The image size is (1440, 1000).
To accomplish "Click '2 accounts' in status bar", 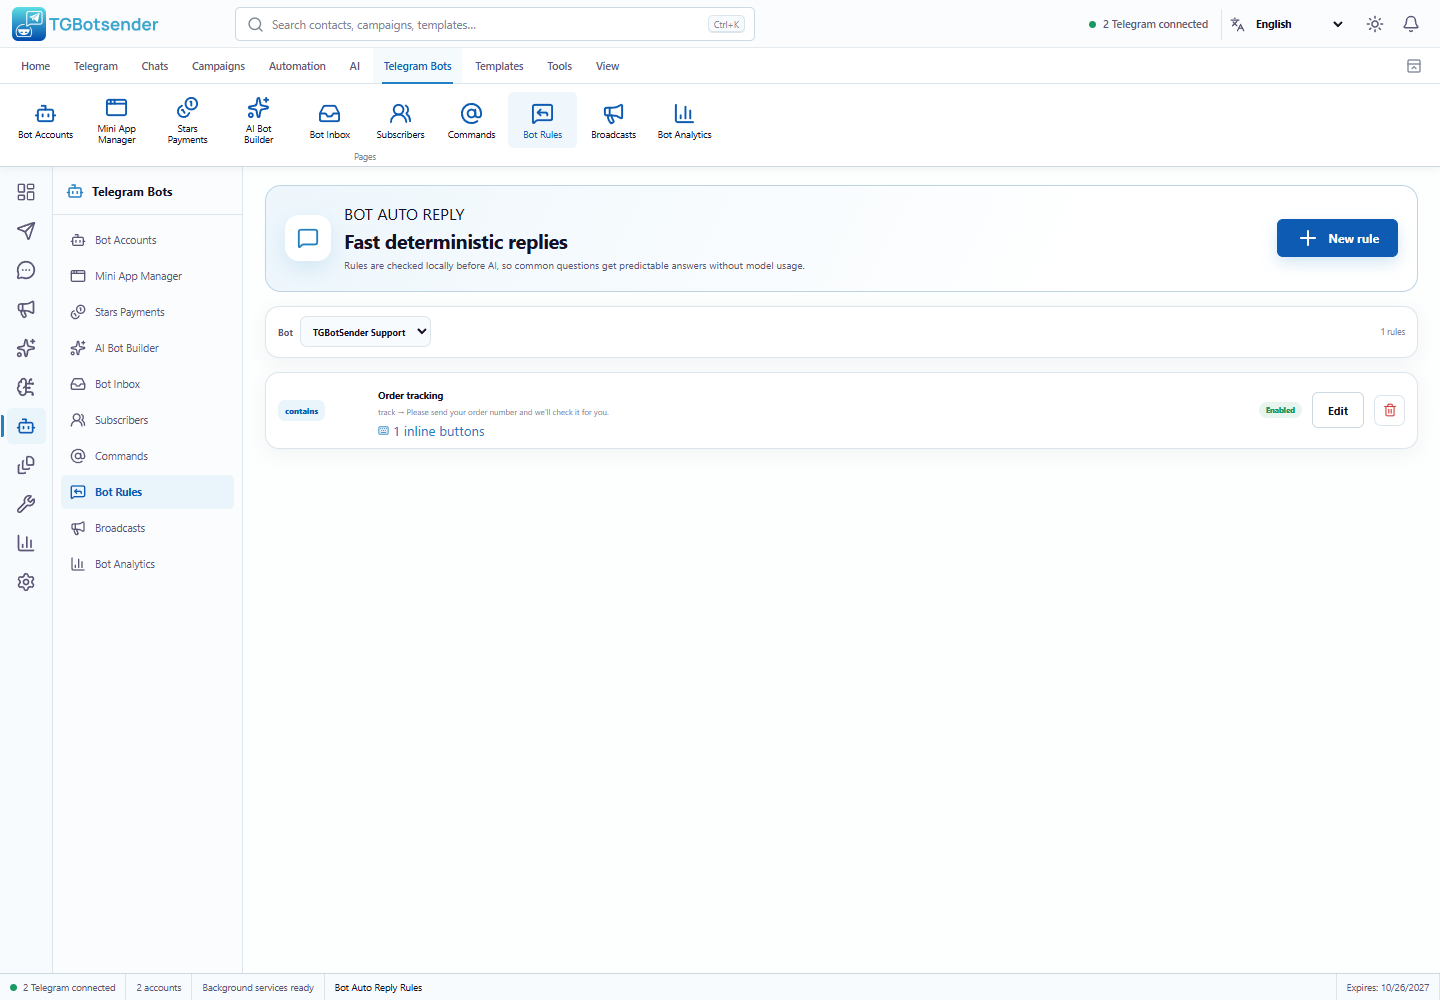I will [159, 988].
